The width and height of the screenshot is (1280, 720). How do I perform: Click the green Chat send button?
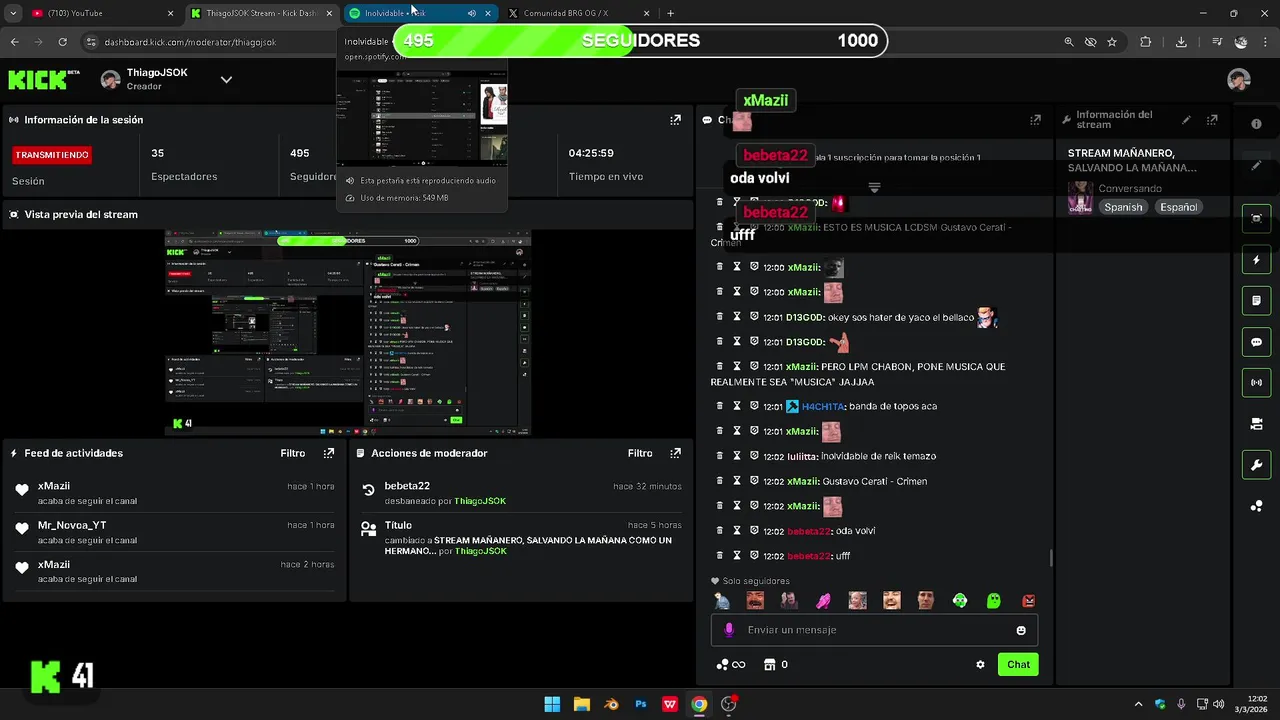tap(1018, 664)
